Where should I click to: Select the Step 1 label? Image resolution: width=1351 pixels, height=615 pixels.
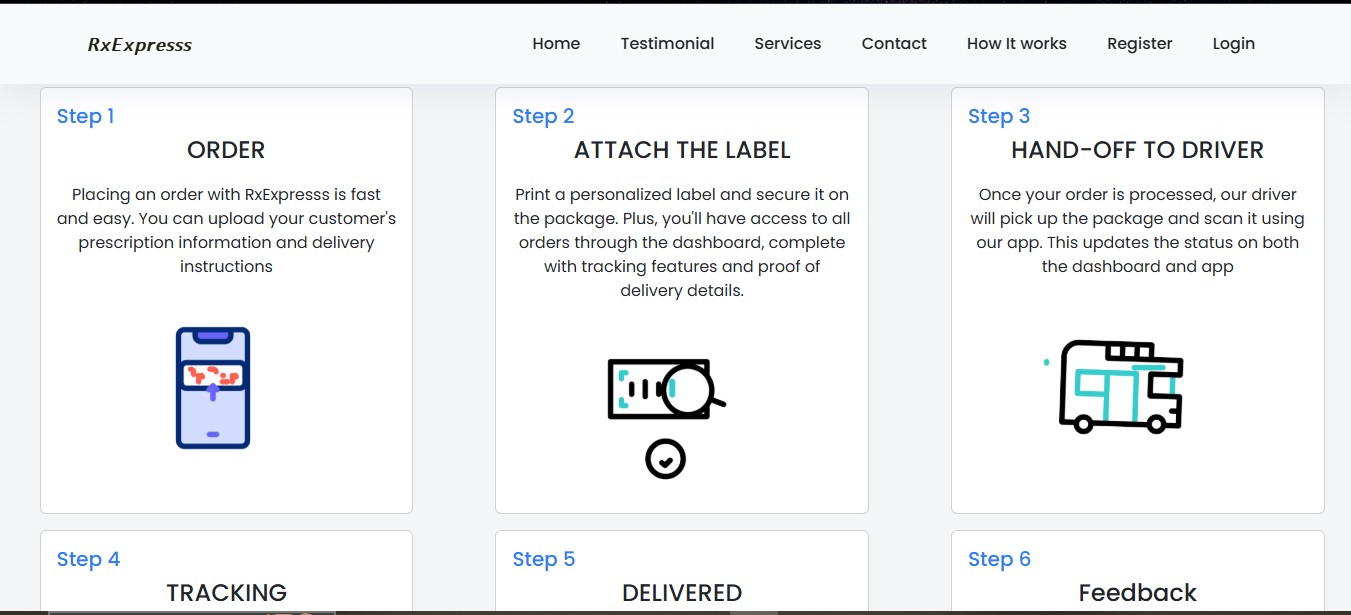86,116
